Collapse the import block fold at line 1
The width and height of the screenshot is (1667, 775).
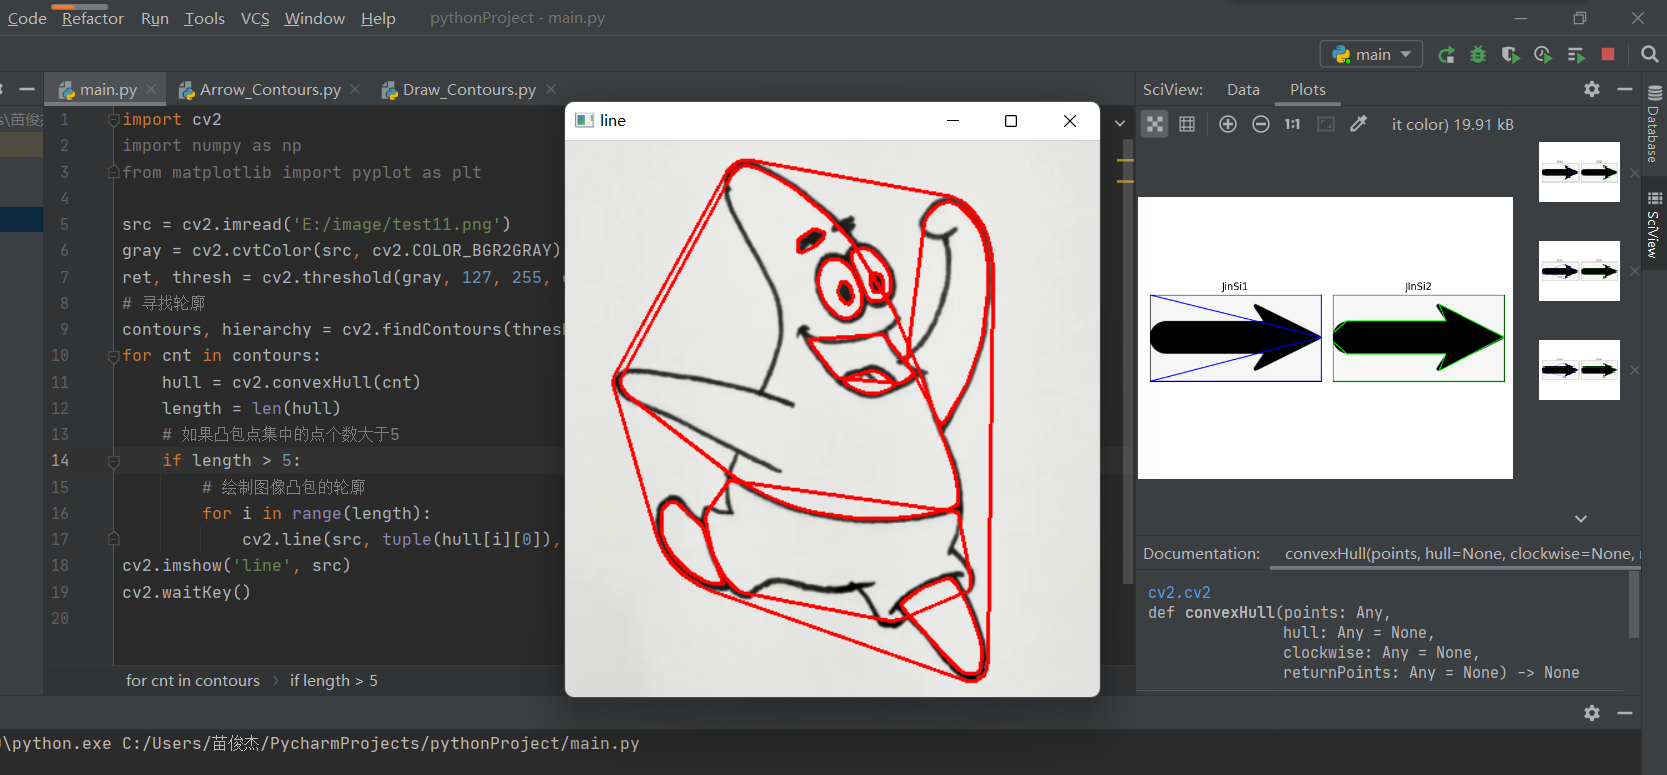click(x=113, y=119)
